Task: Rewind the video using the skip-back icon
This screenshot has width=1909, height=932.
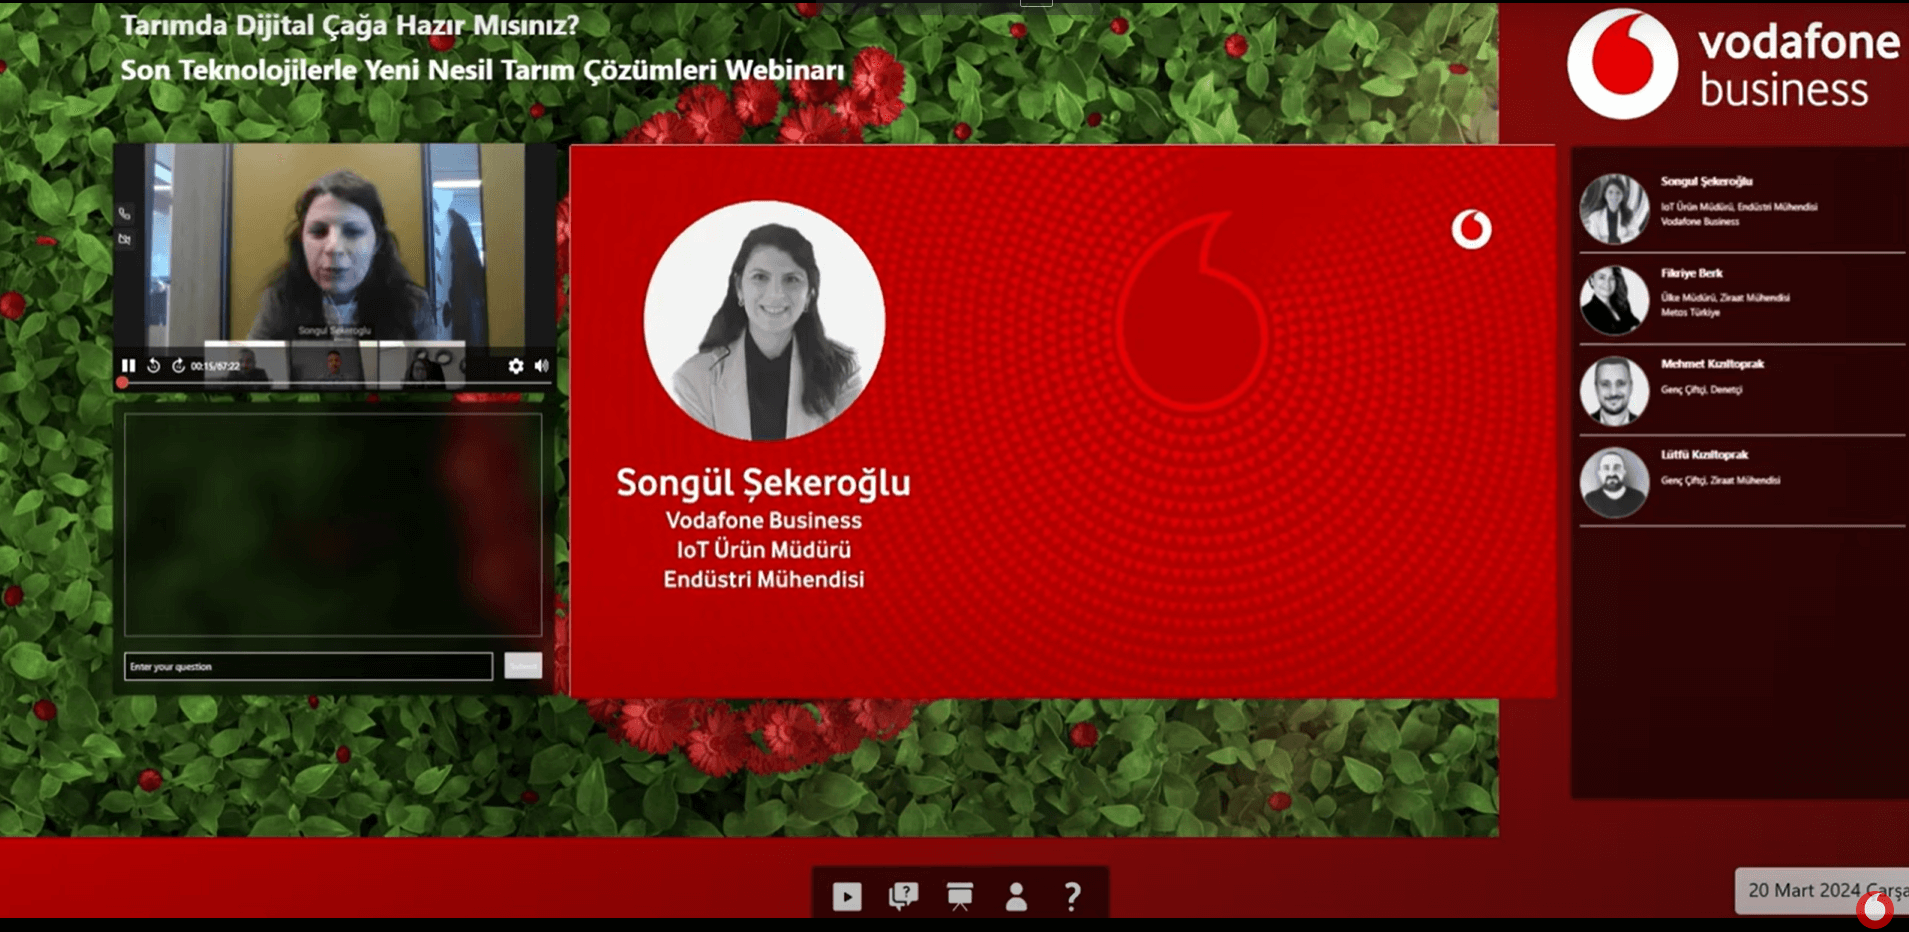Action: 153,366
